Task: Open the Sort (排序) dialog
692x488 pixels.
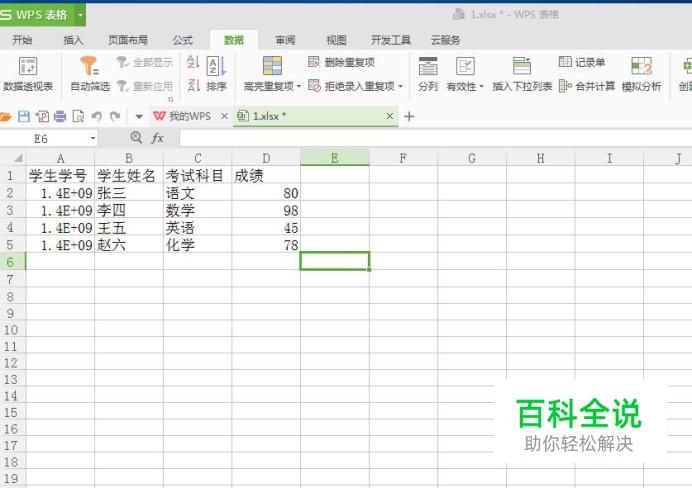Action: (x=217, y=75)
